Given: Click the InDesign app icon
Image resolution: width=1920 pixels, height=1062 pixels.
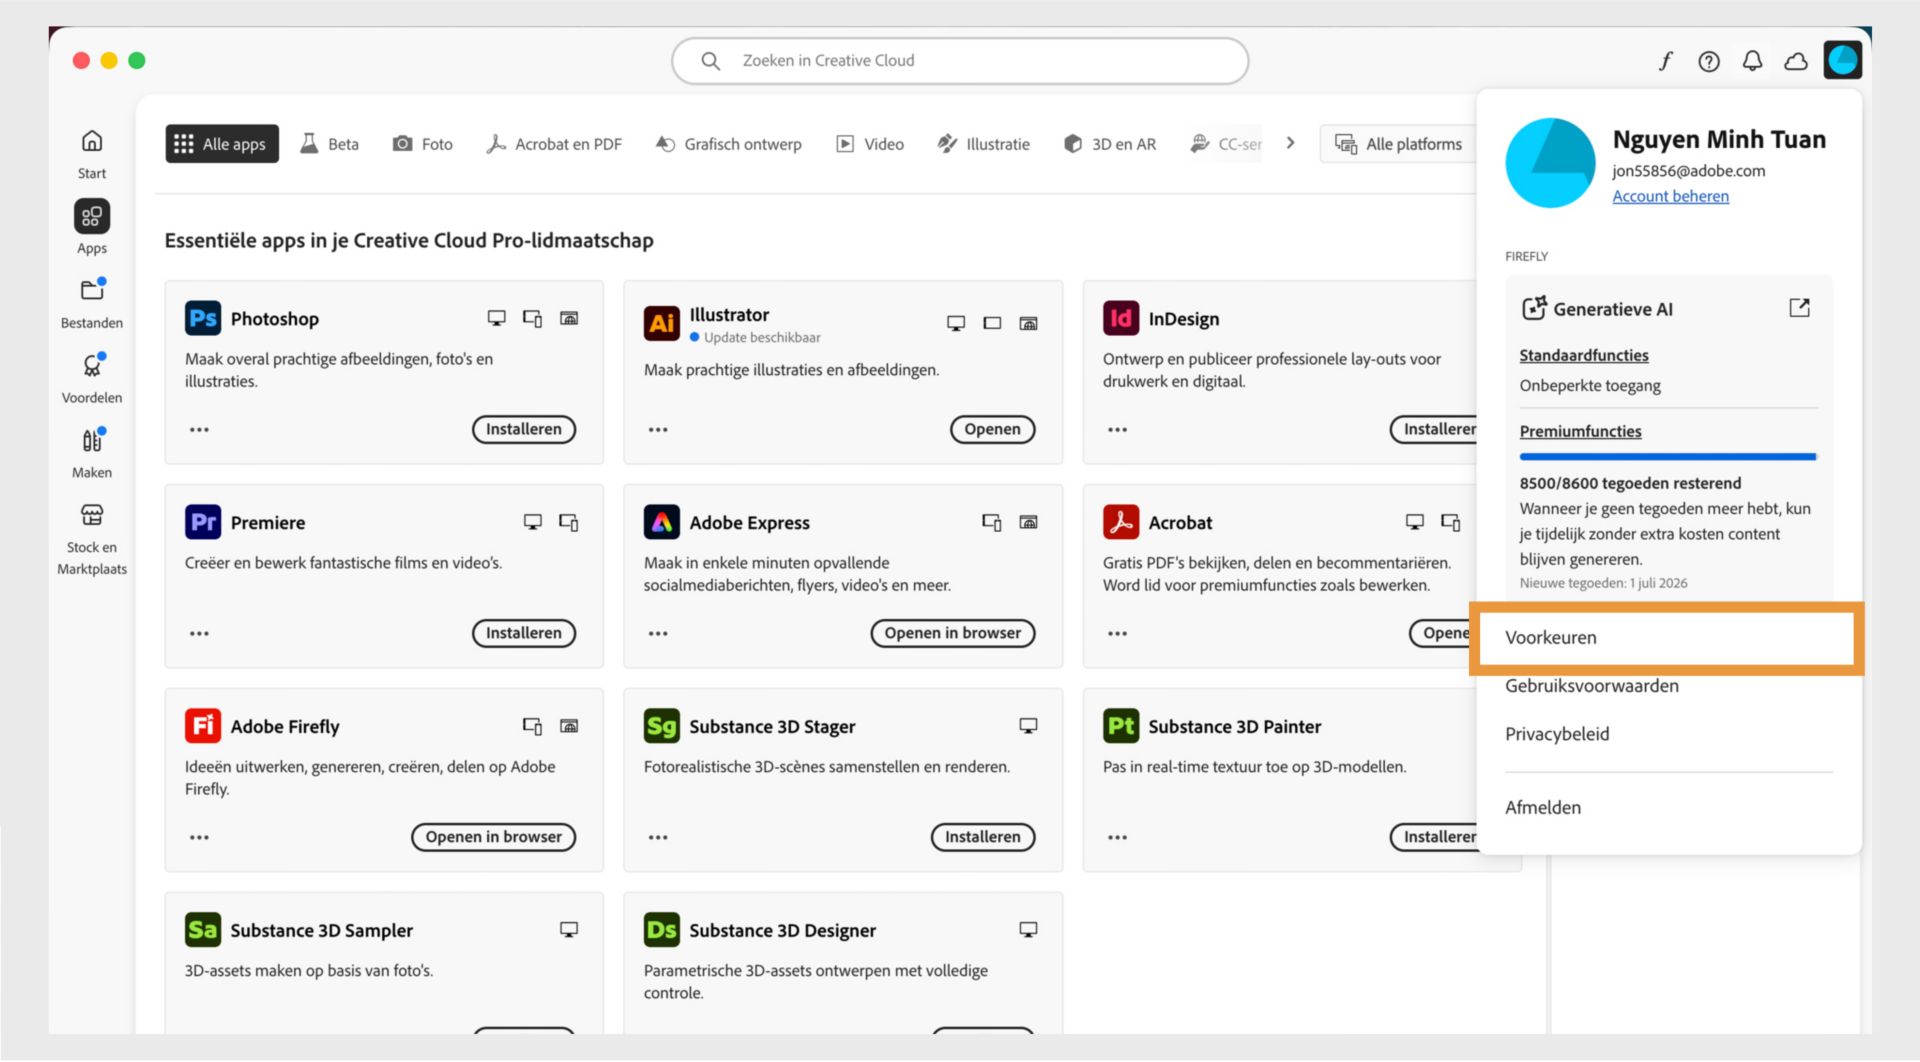Looking at the screenshot, I should 1121,318.
